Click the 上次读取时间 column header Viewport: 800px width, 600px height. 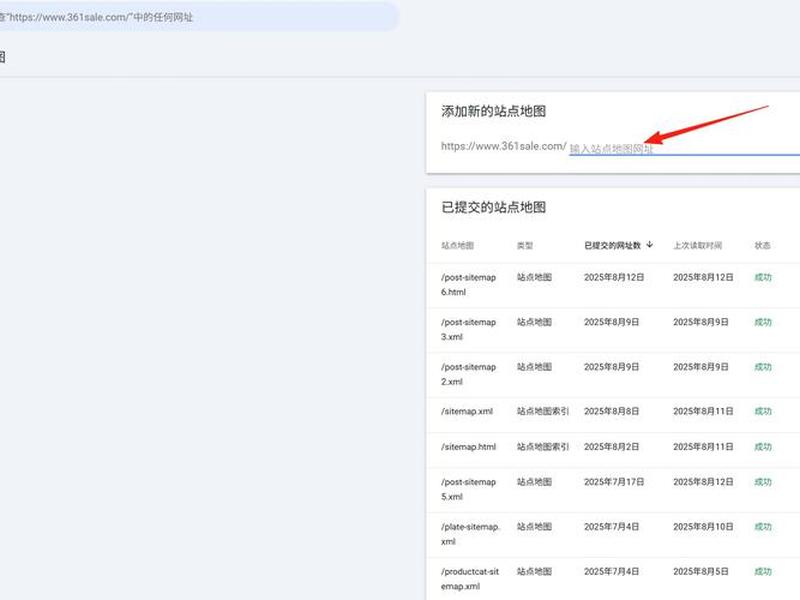(697, 245)
